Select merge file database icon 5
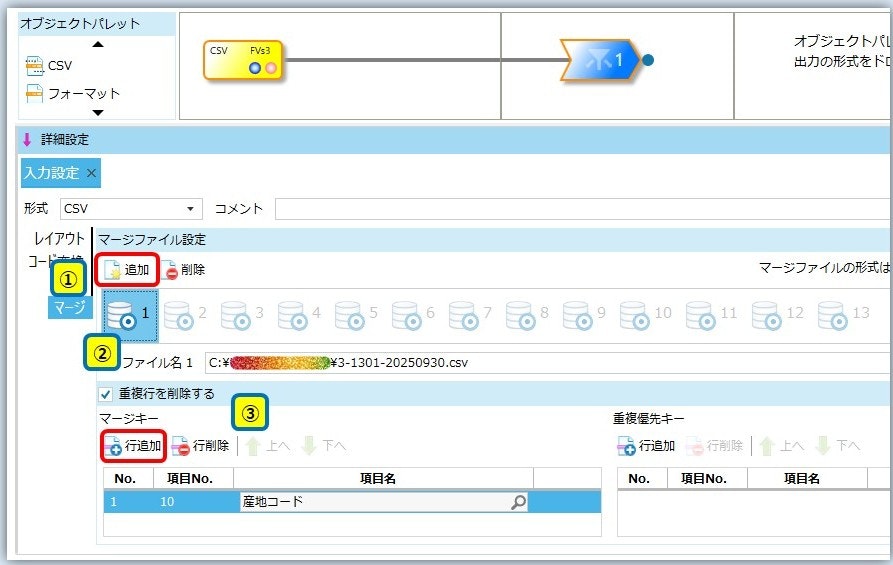 355,315
